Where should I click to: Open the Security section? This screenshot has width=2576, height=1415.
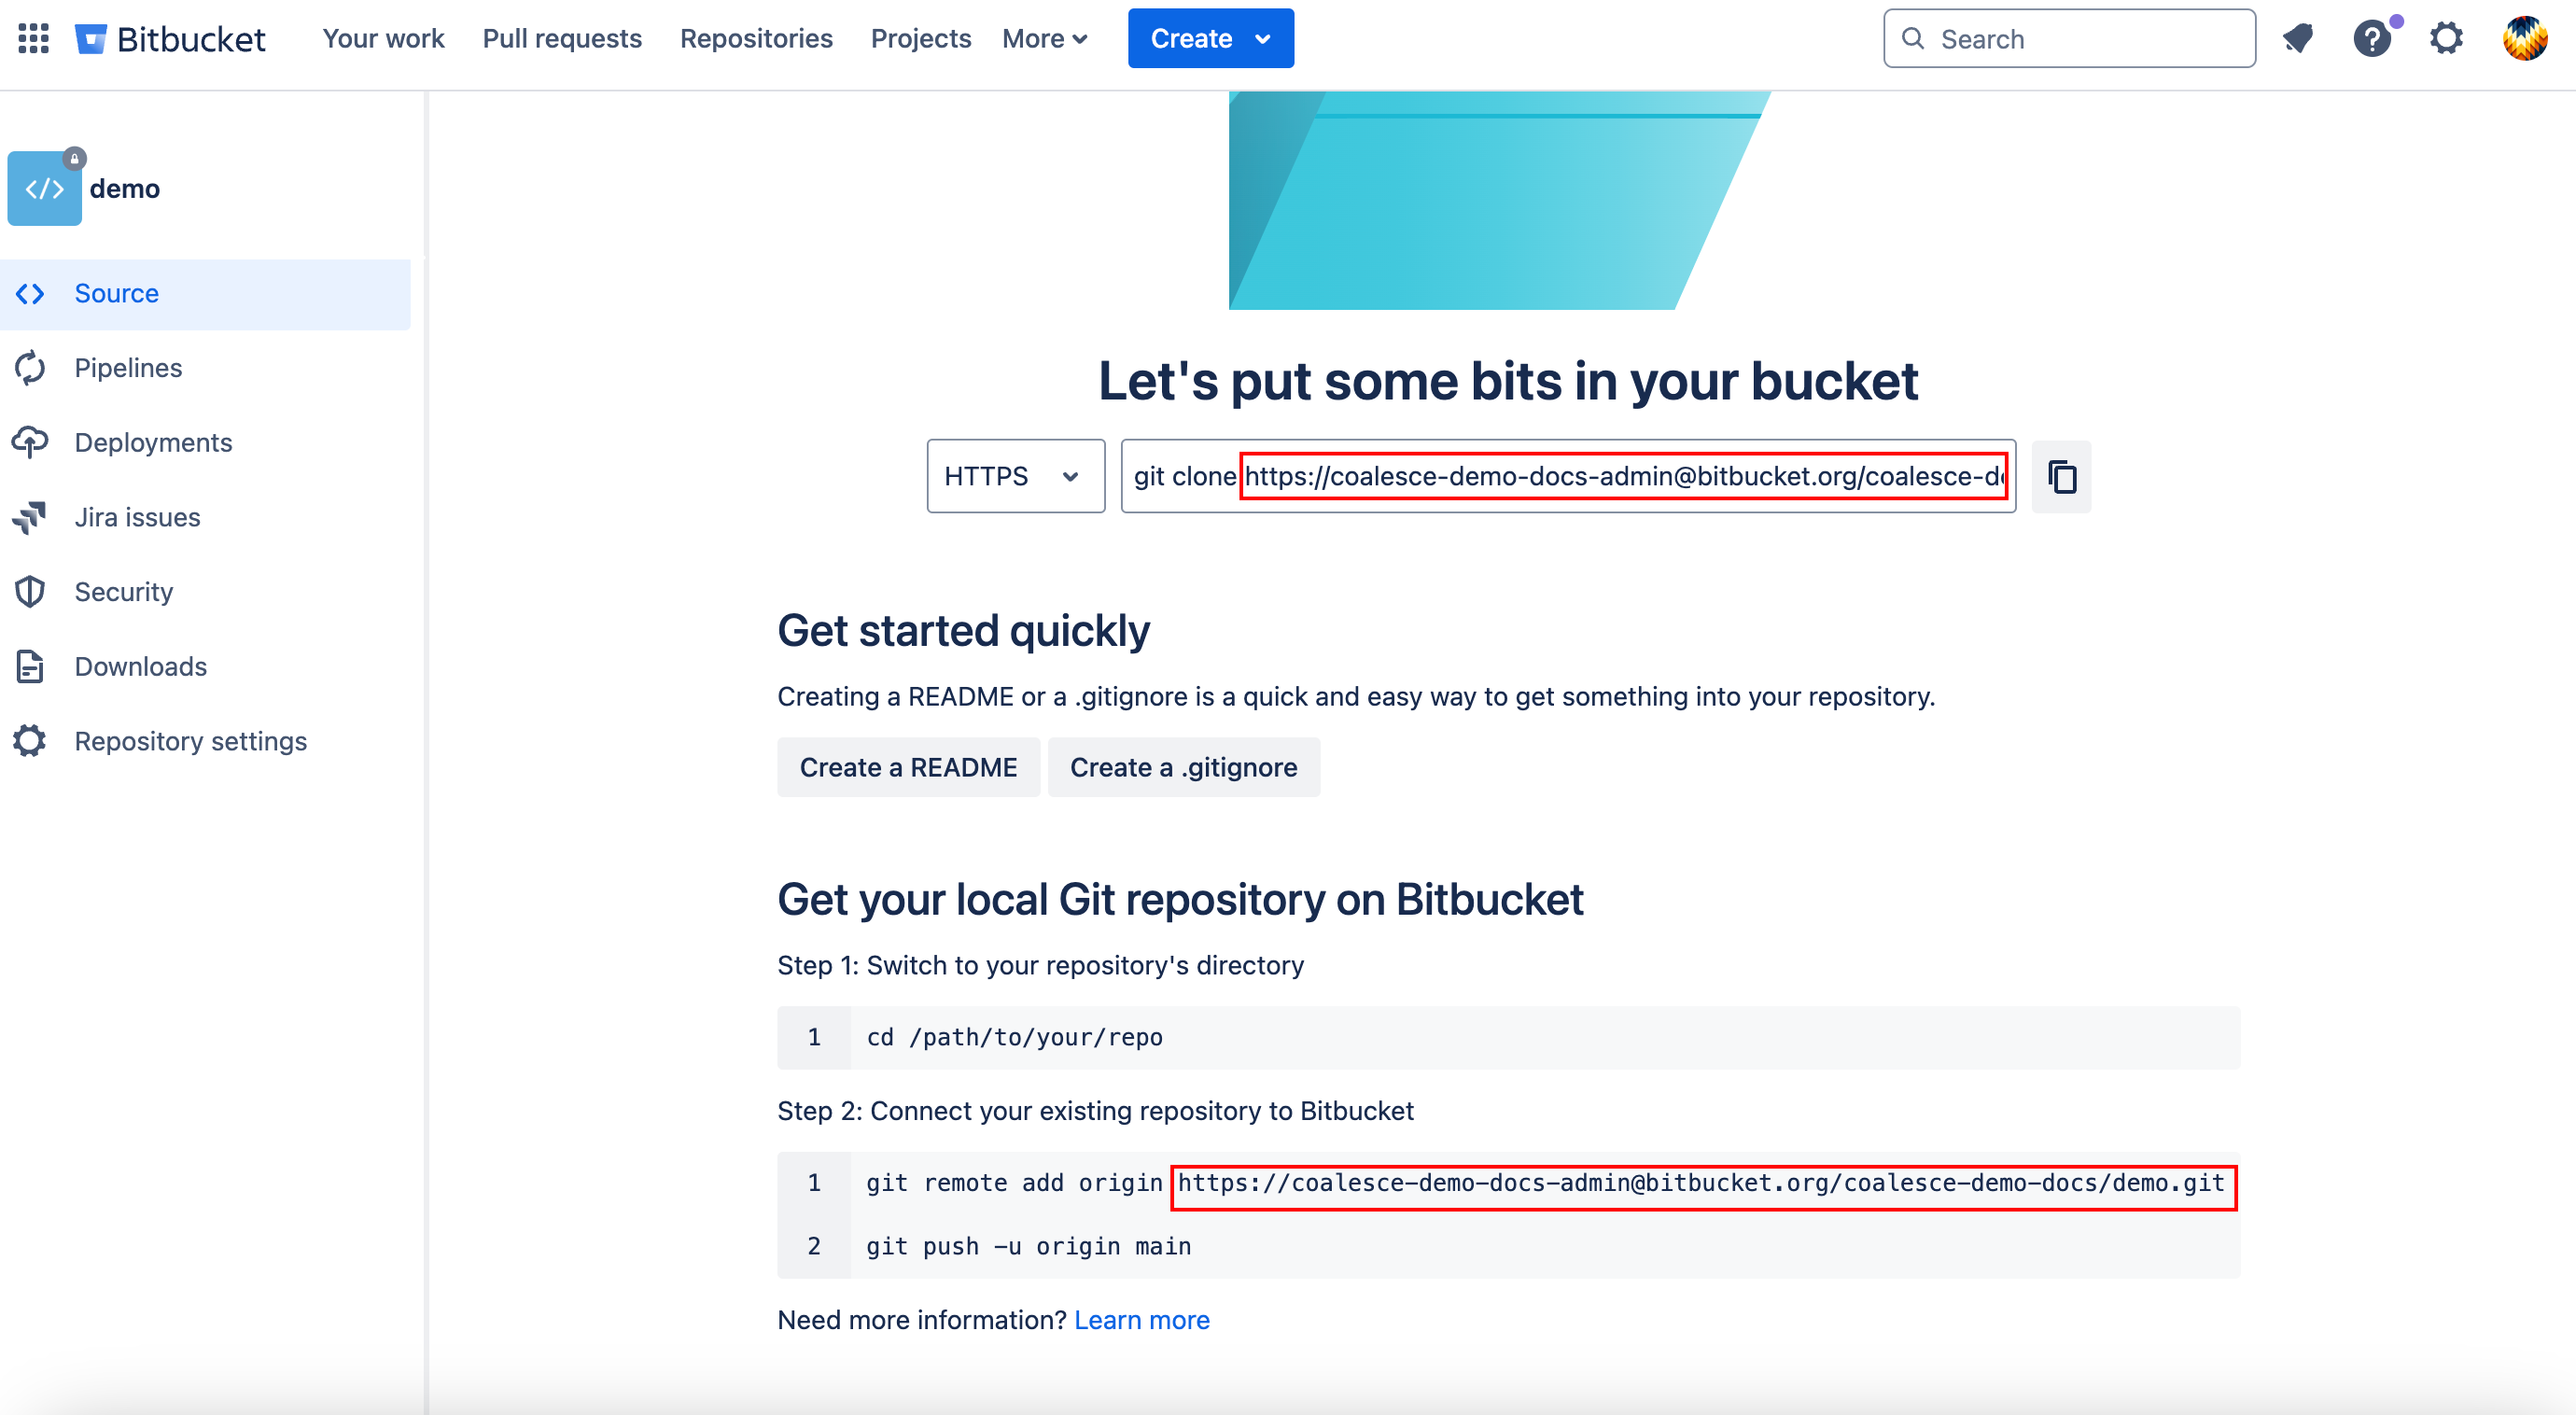click(x=123, y=591)
